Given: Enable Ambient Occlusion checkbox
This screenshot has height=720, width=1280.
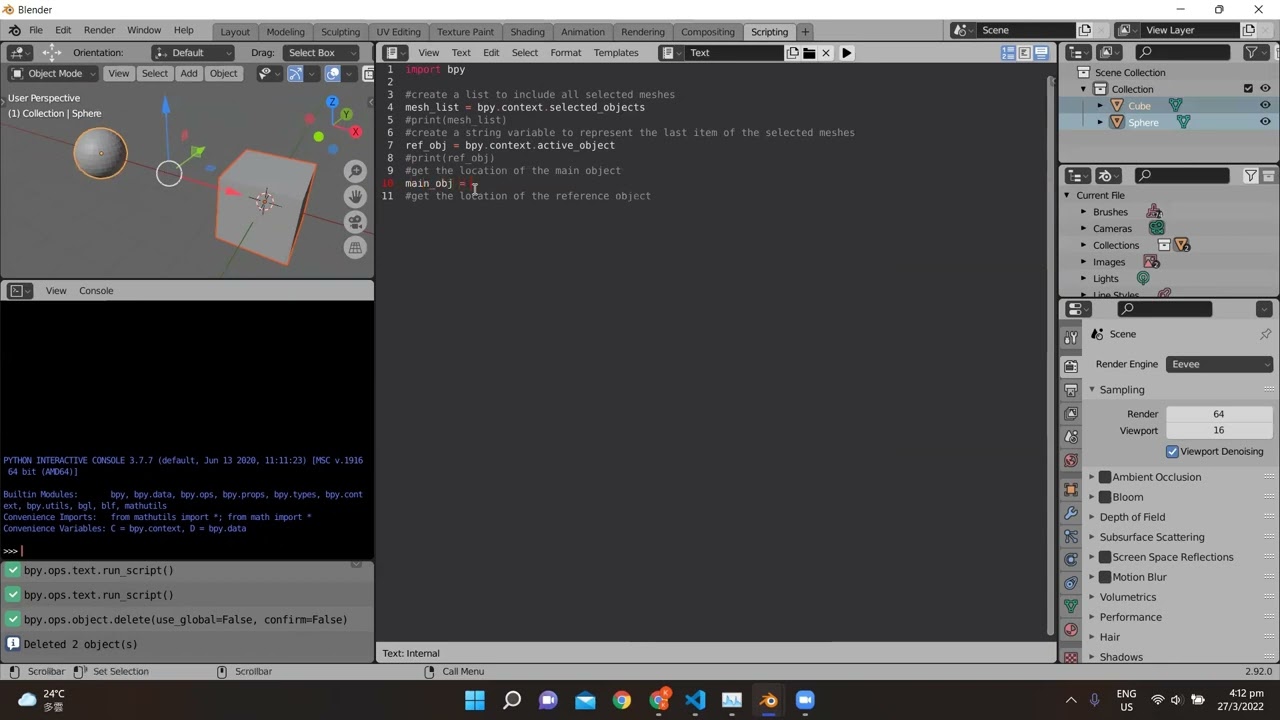Looking at the screenshot, I should 1105,477.
